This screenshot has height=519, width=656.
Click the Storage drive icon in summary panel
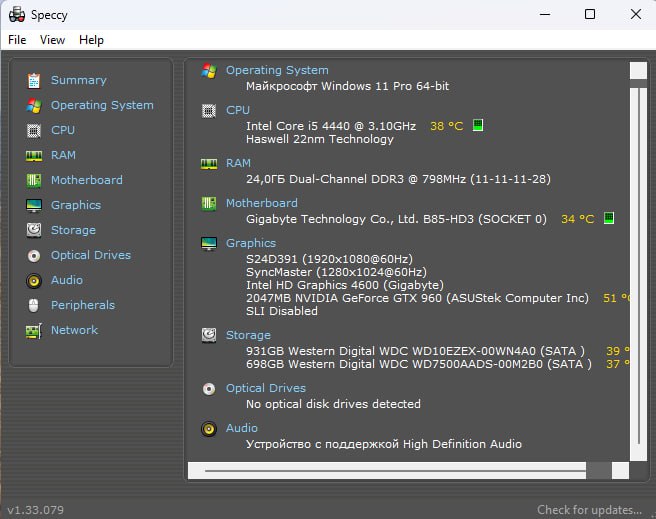(x=209, y=335)
